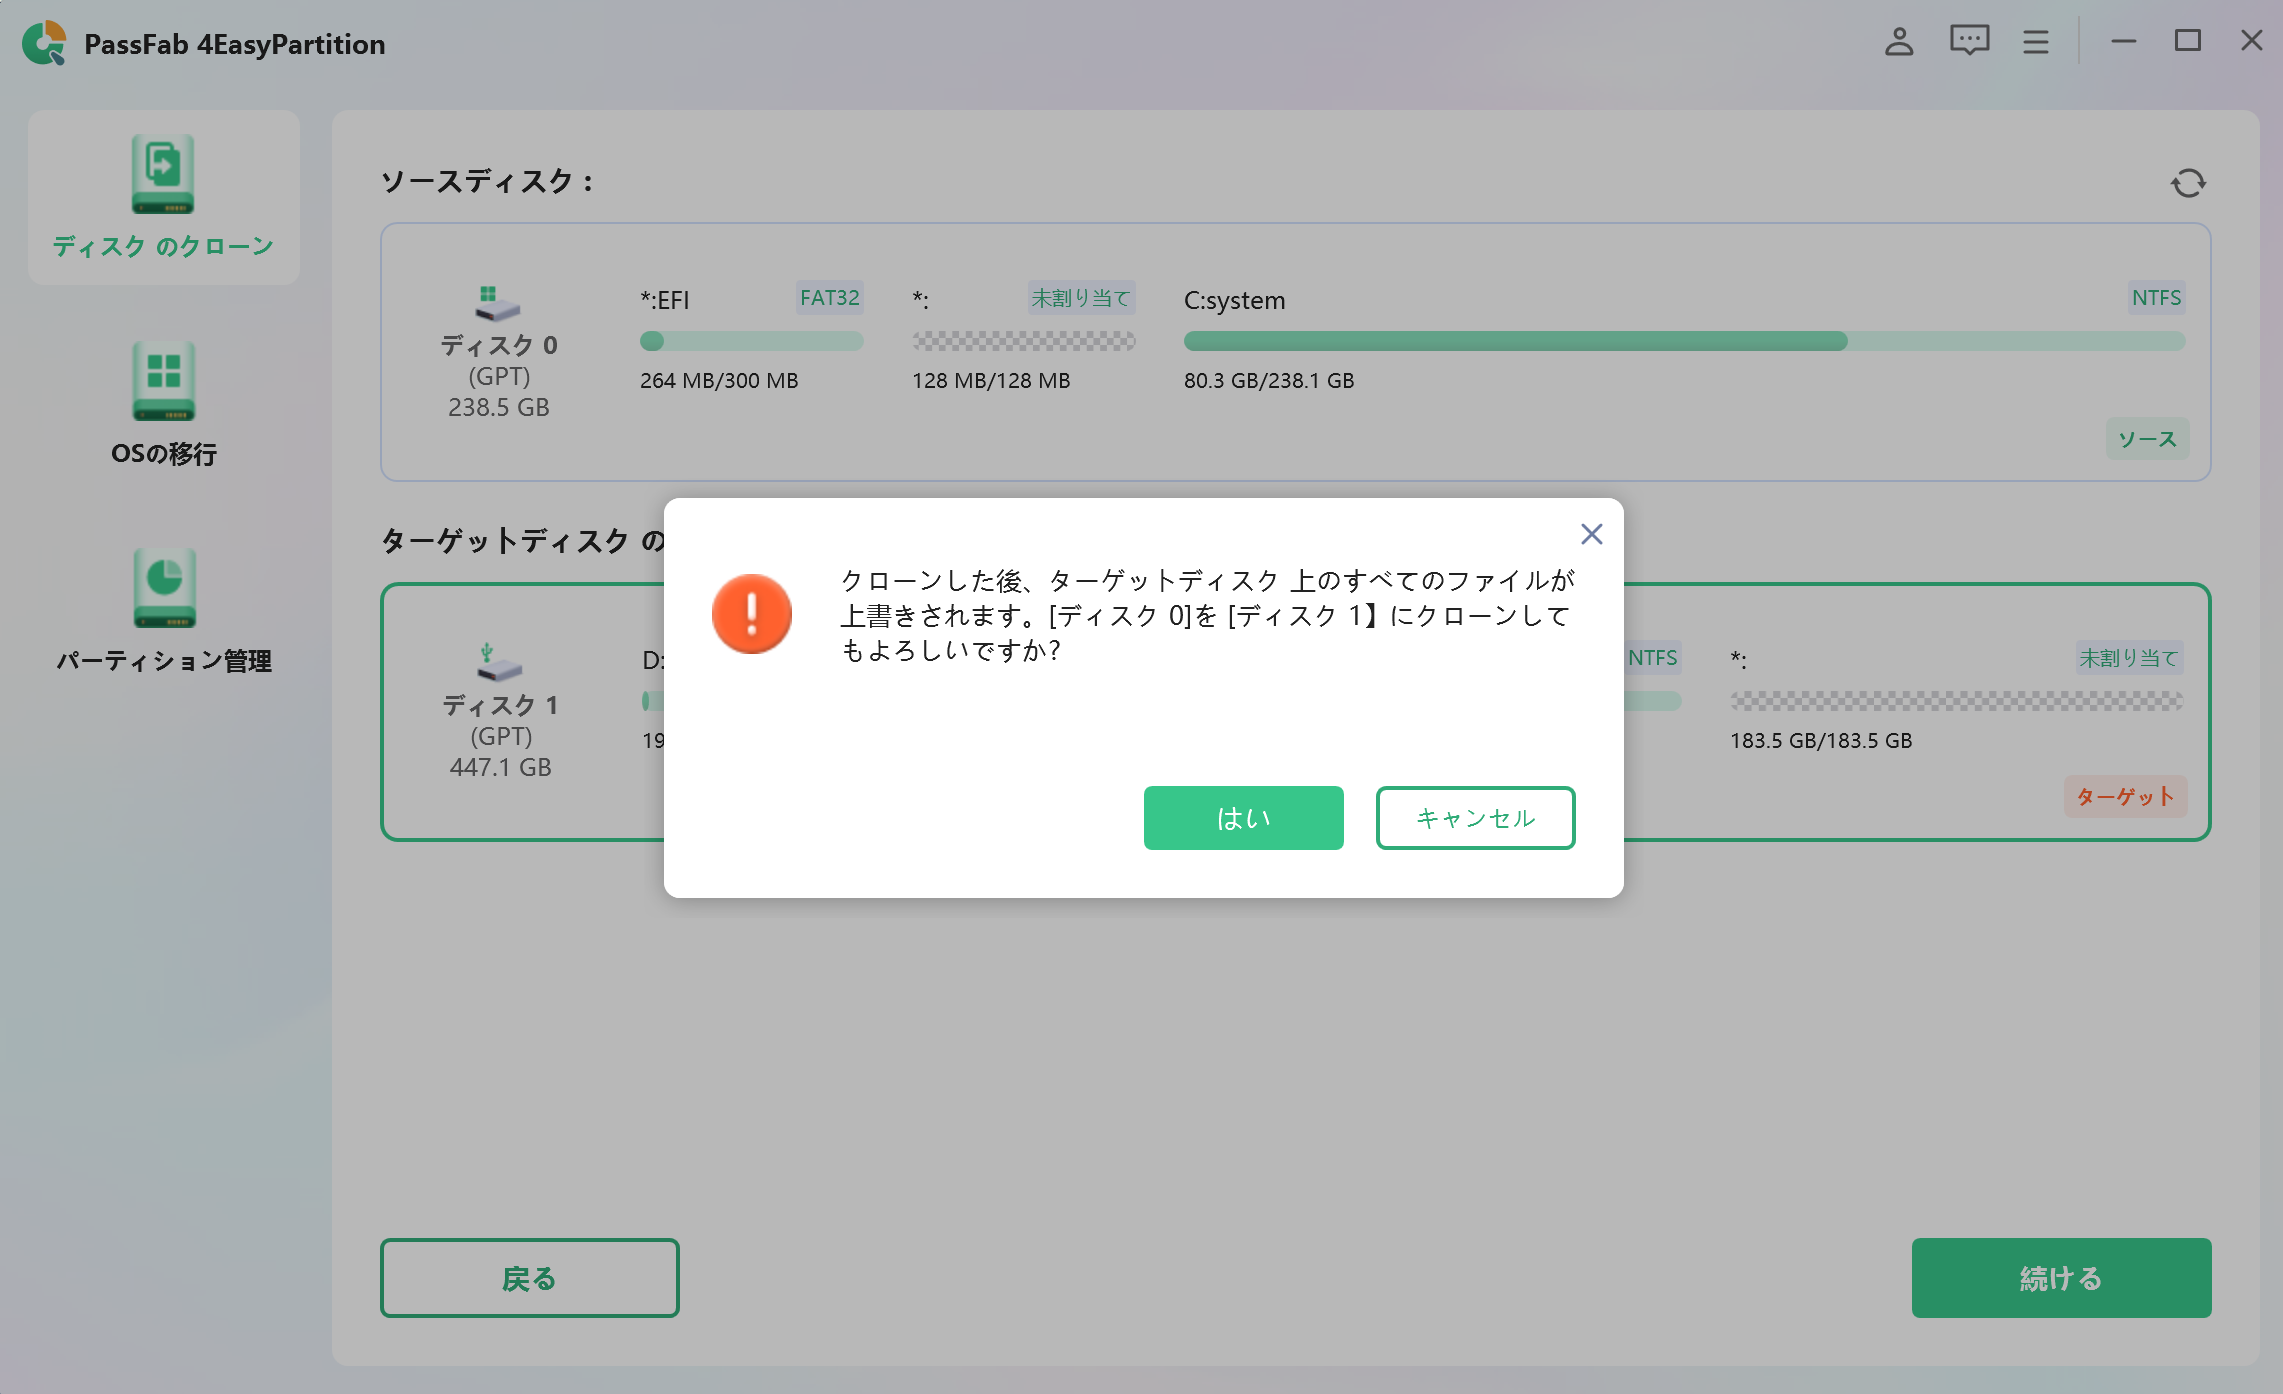This screenshot has height=1394, width=2283.
Task: Click the 戻る button
Action: pyautogui.click(x=529, y=1277)
